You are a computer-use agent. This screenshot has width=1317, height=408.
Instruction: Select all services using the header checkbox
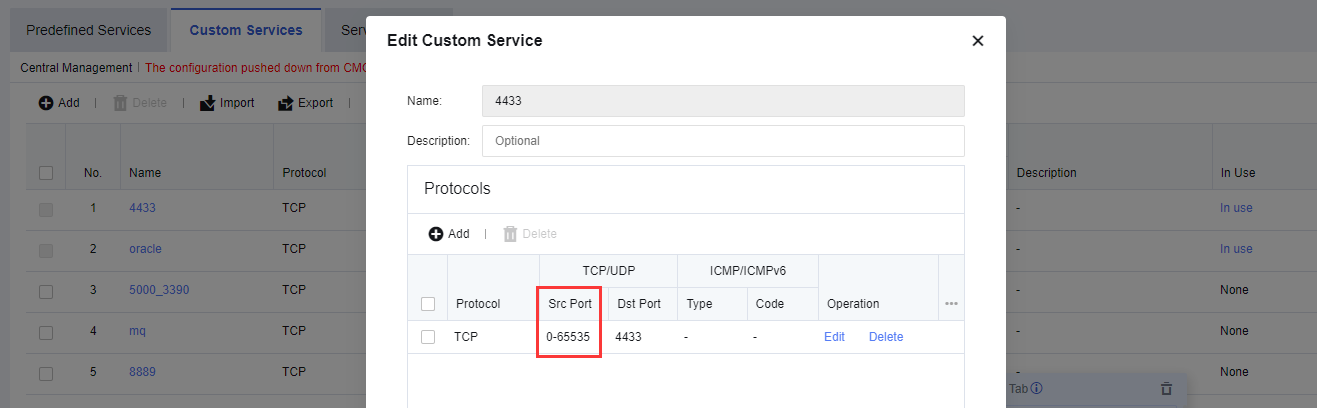[x=46, y=173]
